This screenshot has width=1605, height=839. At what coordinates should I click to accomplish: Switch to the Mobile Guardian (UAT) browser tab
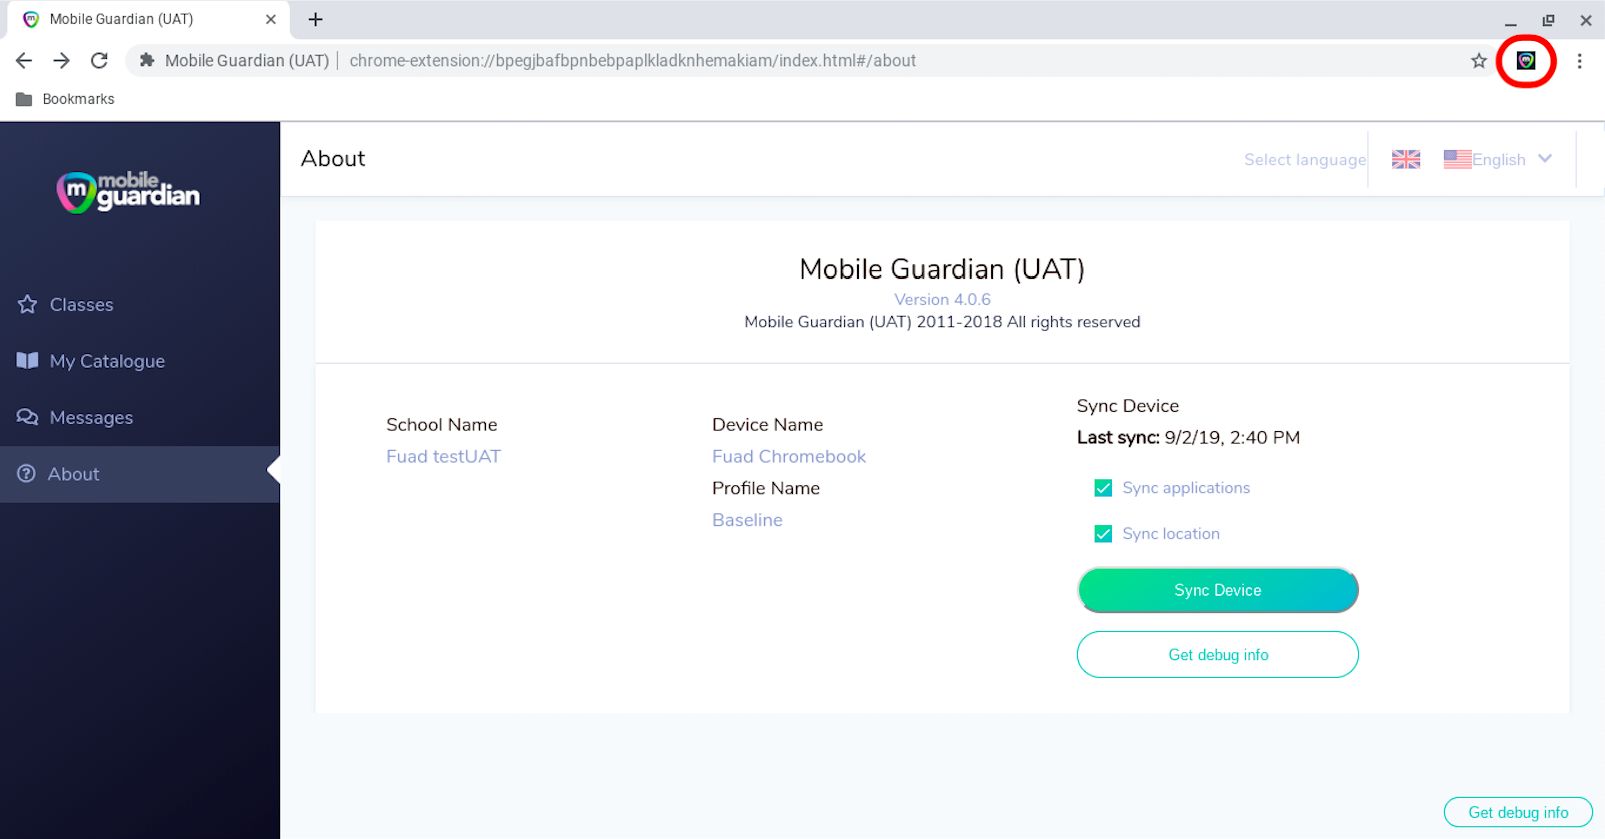click(148, 20)
